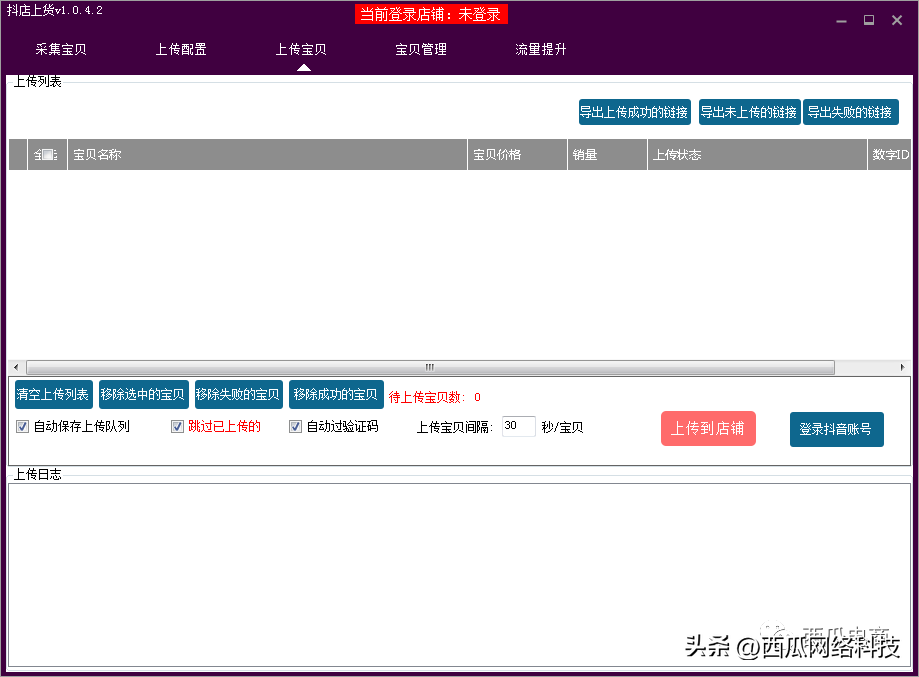This screenshot has width=919, height=677.
Task: Click the 上传状态 column header
Action: point(757,155)
